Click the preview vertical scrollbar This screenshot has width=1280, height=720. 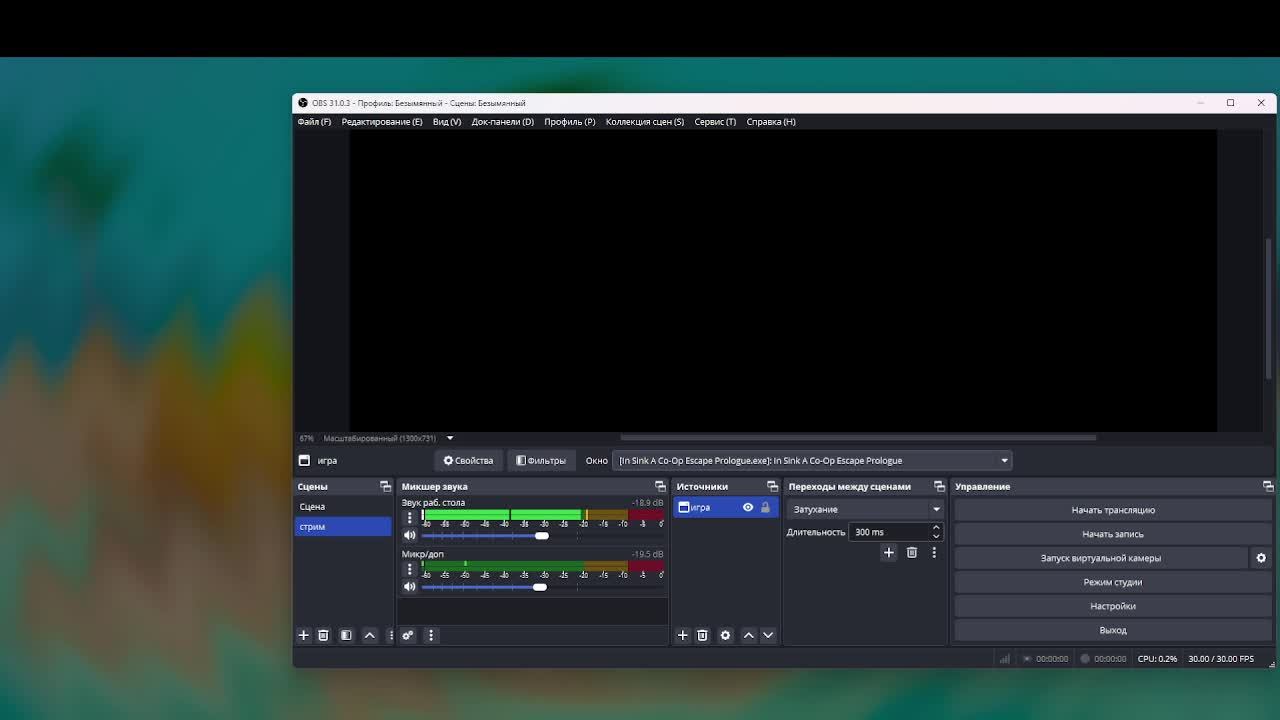[x=1268, y=308]
